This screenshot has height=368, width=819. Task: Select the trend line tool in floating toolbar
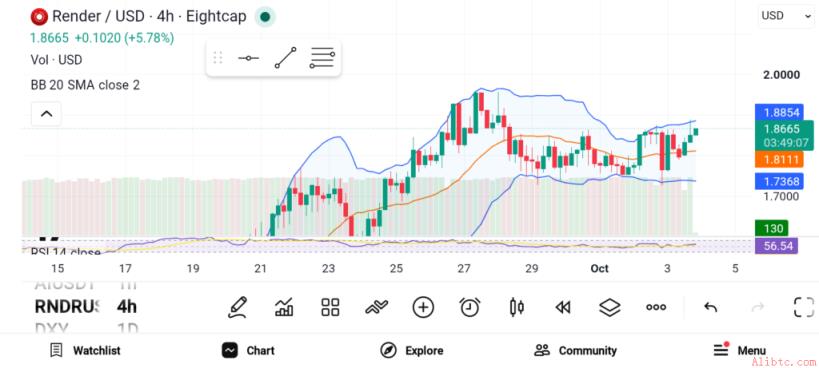click(x=285, y=58)
